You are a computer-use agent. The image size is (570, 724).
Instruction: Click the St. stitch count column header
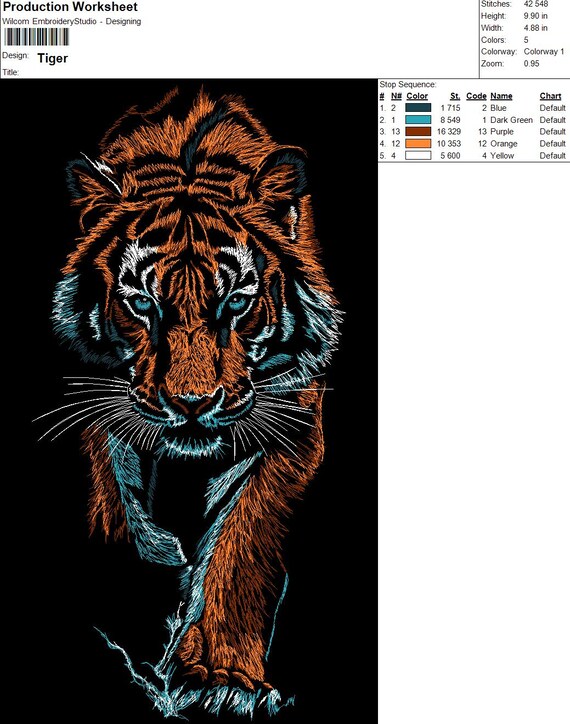[455, 96]
